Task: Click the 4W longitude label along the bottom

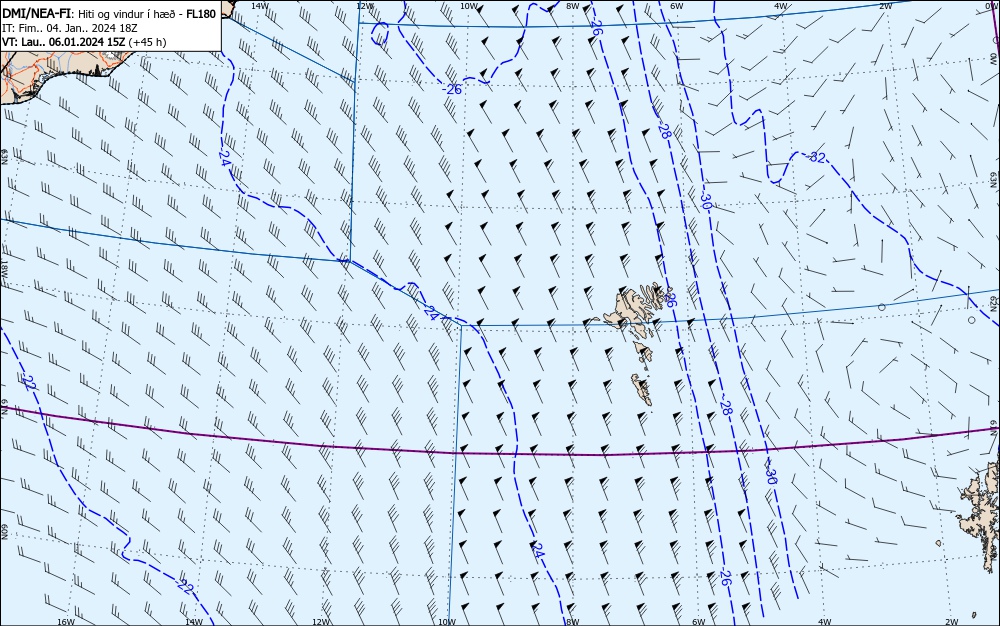Action: [825, 622]
